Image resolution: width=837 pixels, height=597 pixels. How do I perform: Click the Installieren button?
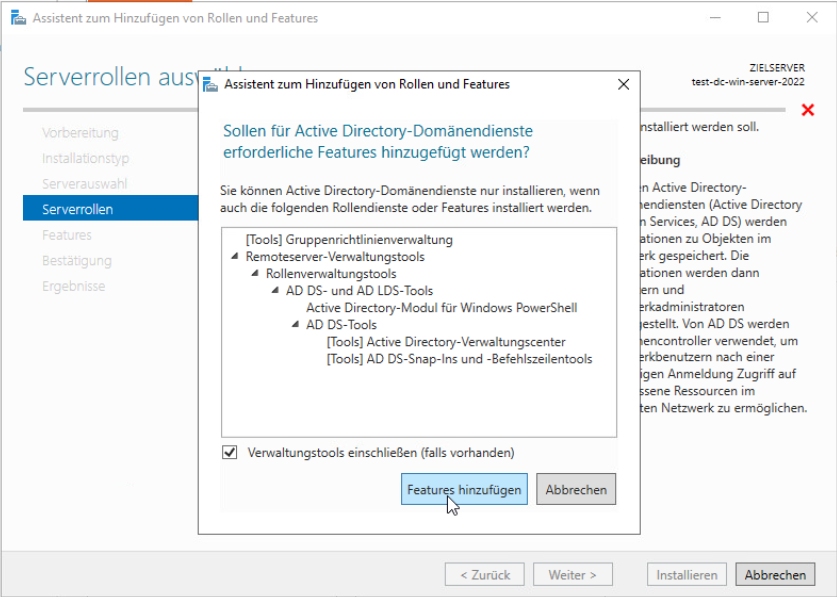coord(687,575)
